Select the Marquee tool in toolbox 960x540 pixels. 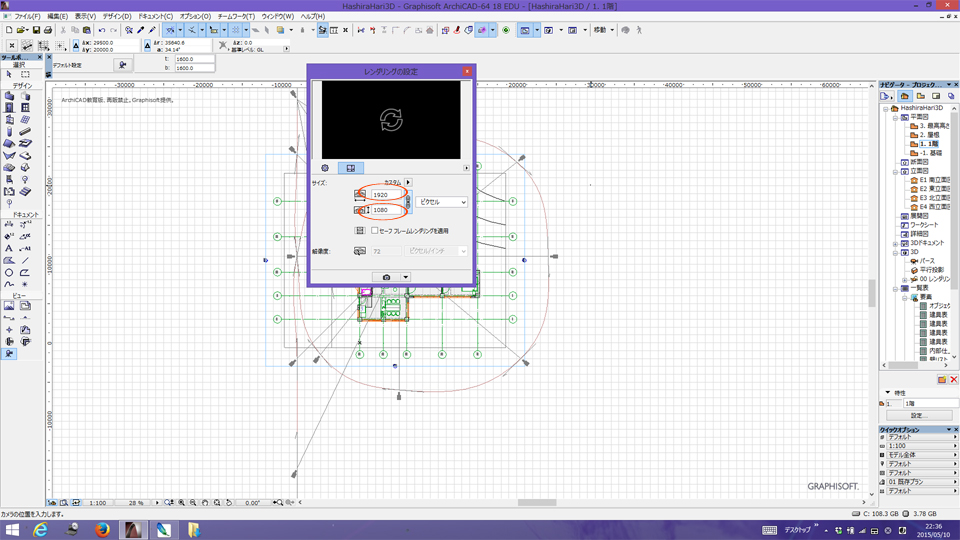[x=25, y=74]
